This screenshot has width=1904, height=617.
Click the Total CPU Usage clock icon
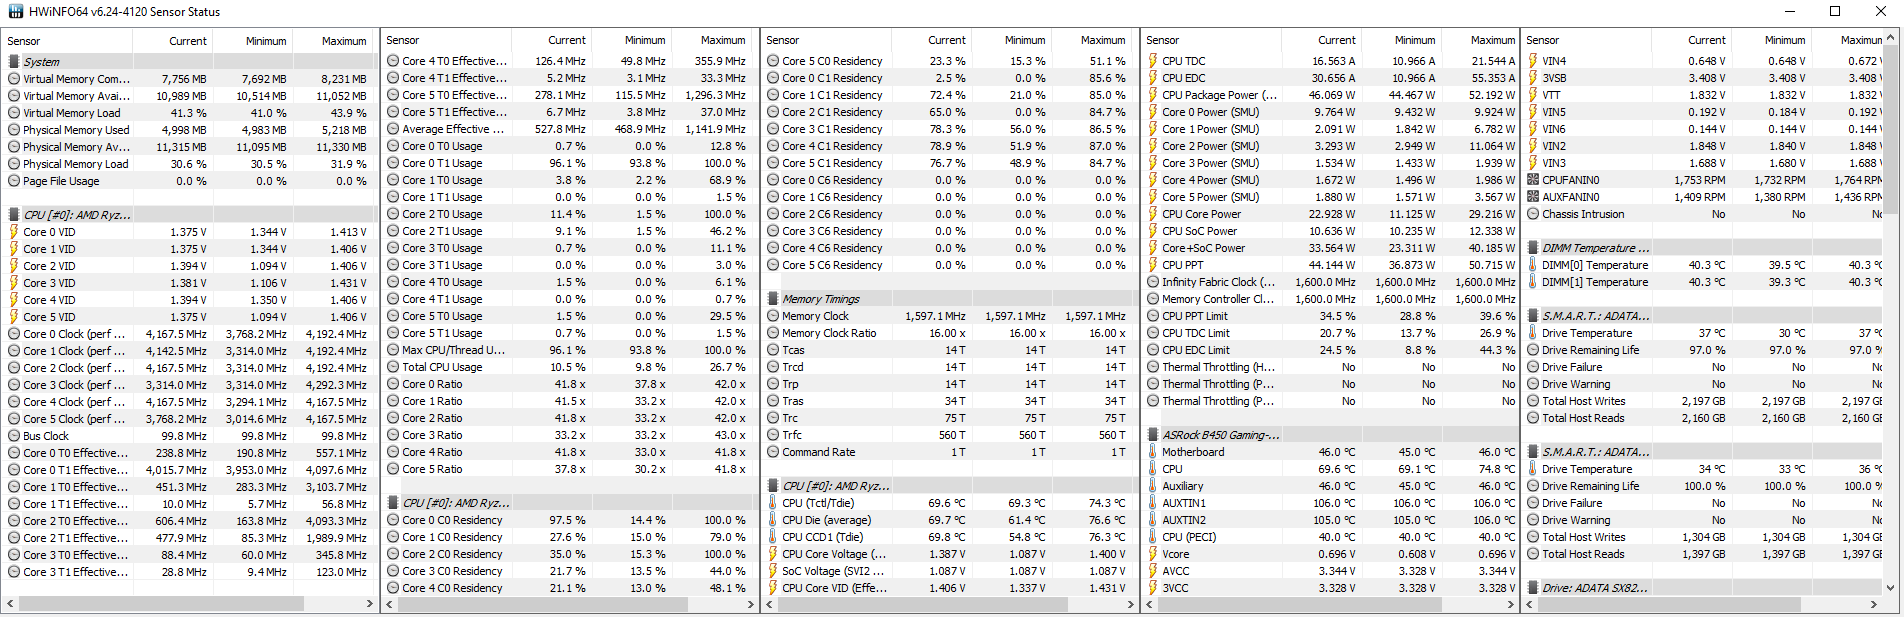393,367
